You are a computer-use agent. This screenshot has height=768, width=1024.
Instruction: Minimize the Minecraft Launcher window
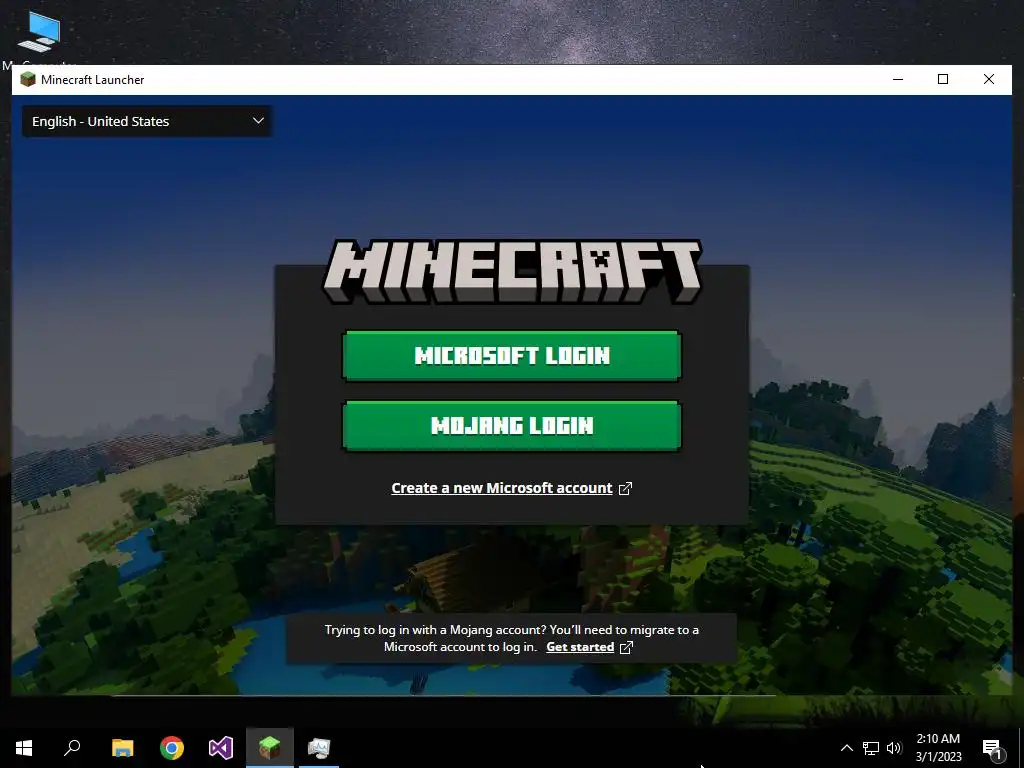point(898,80)
